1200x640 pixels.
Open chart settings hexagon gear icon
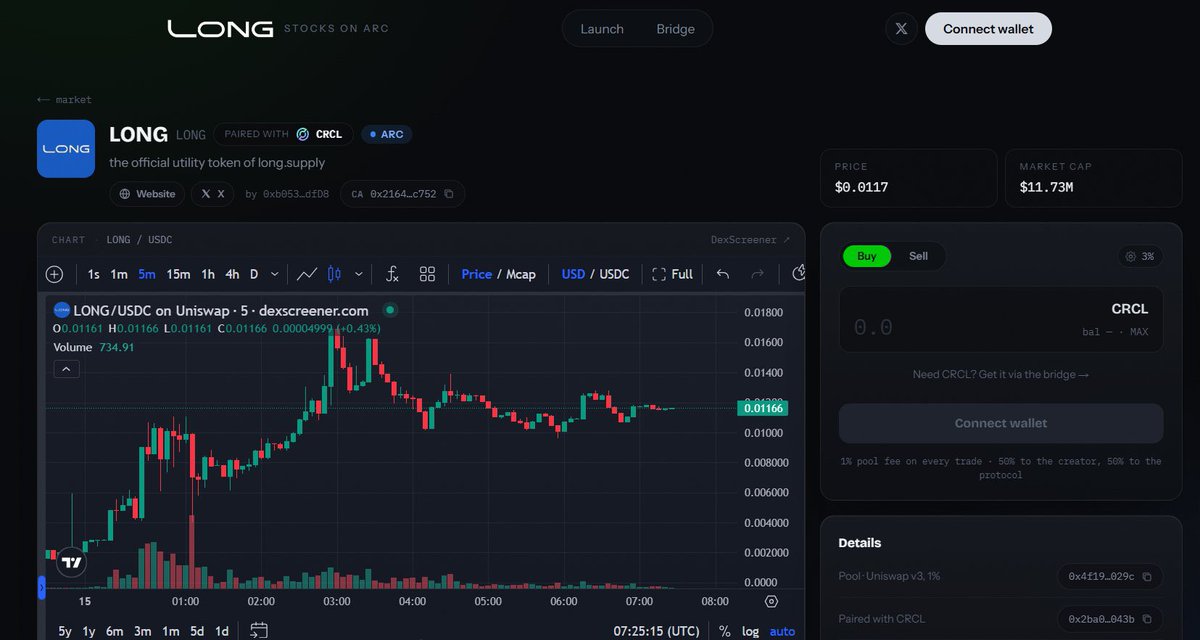point(771,601)
